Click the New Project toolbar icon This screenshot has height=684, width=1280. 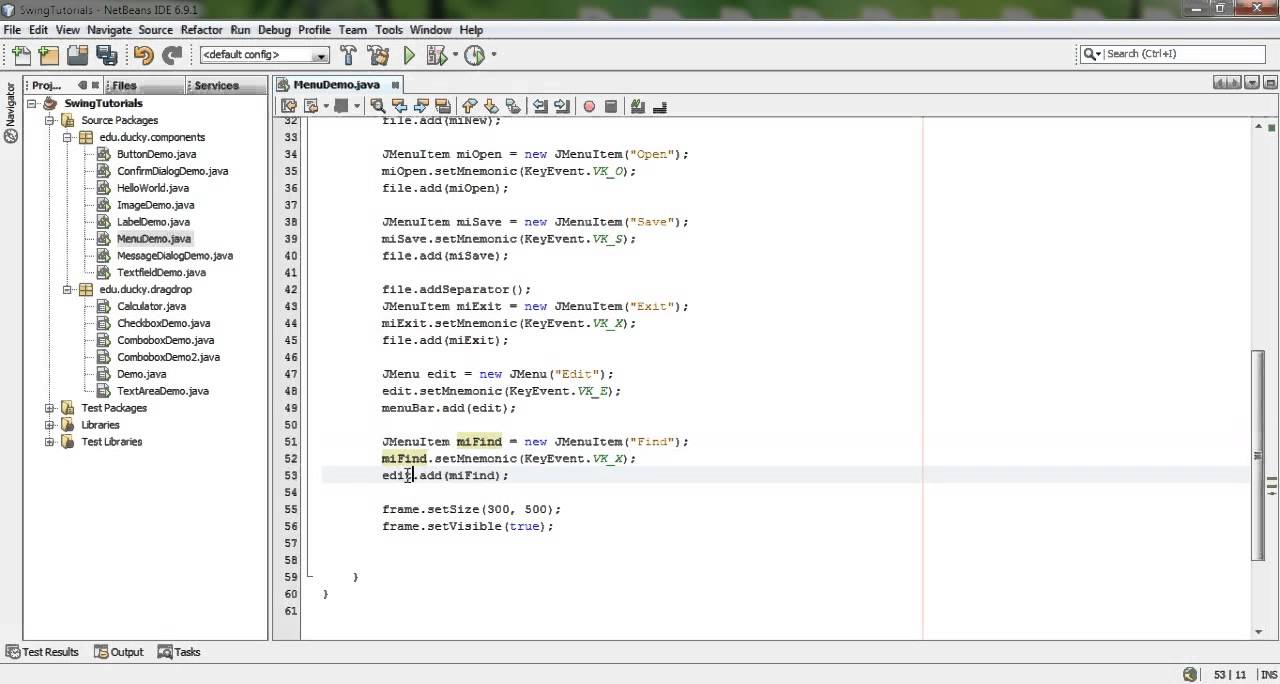click(x=49, y=55)
